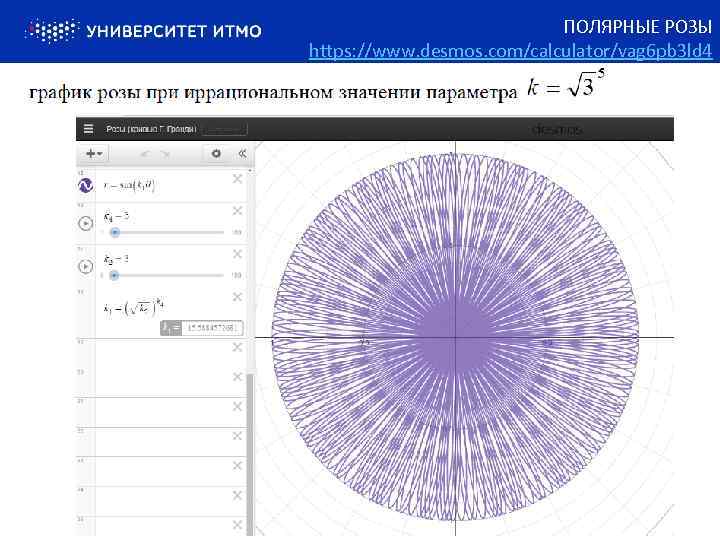Click the ITMO University logo
The width and height of the screenshot is (720, 540).
pyautogui.click(x=143, y=31)
